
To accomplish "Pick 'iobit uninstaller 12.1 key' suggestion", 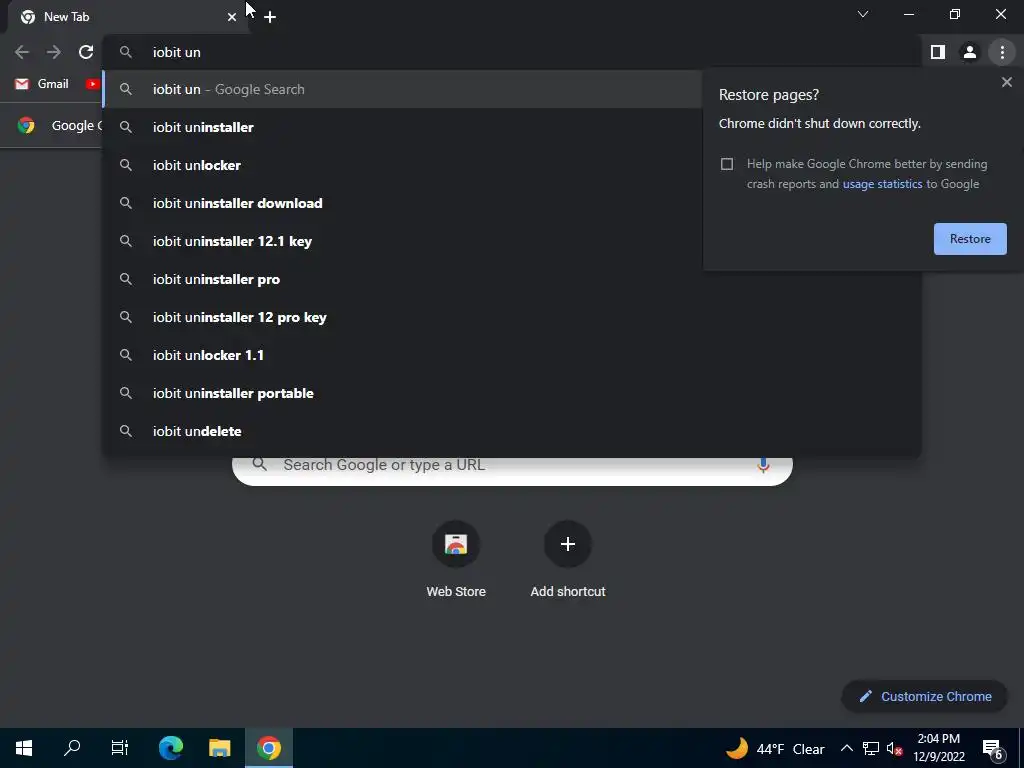I will [x=402, y=241].
